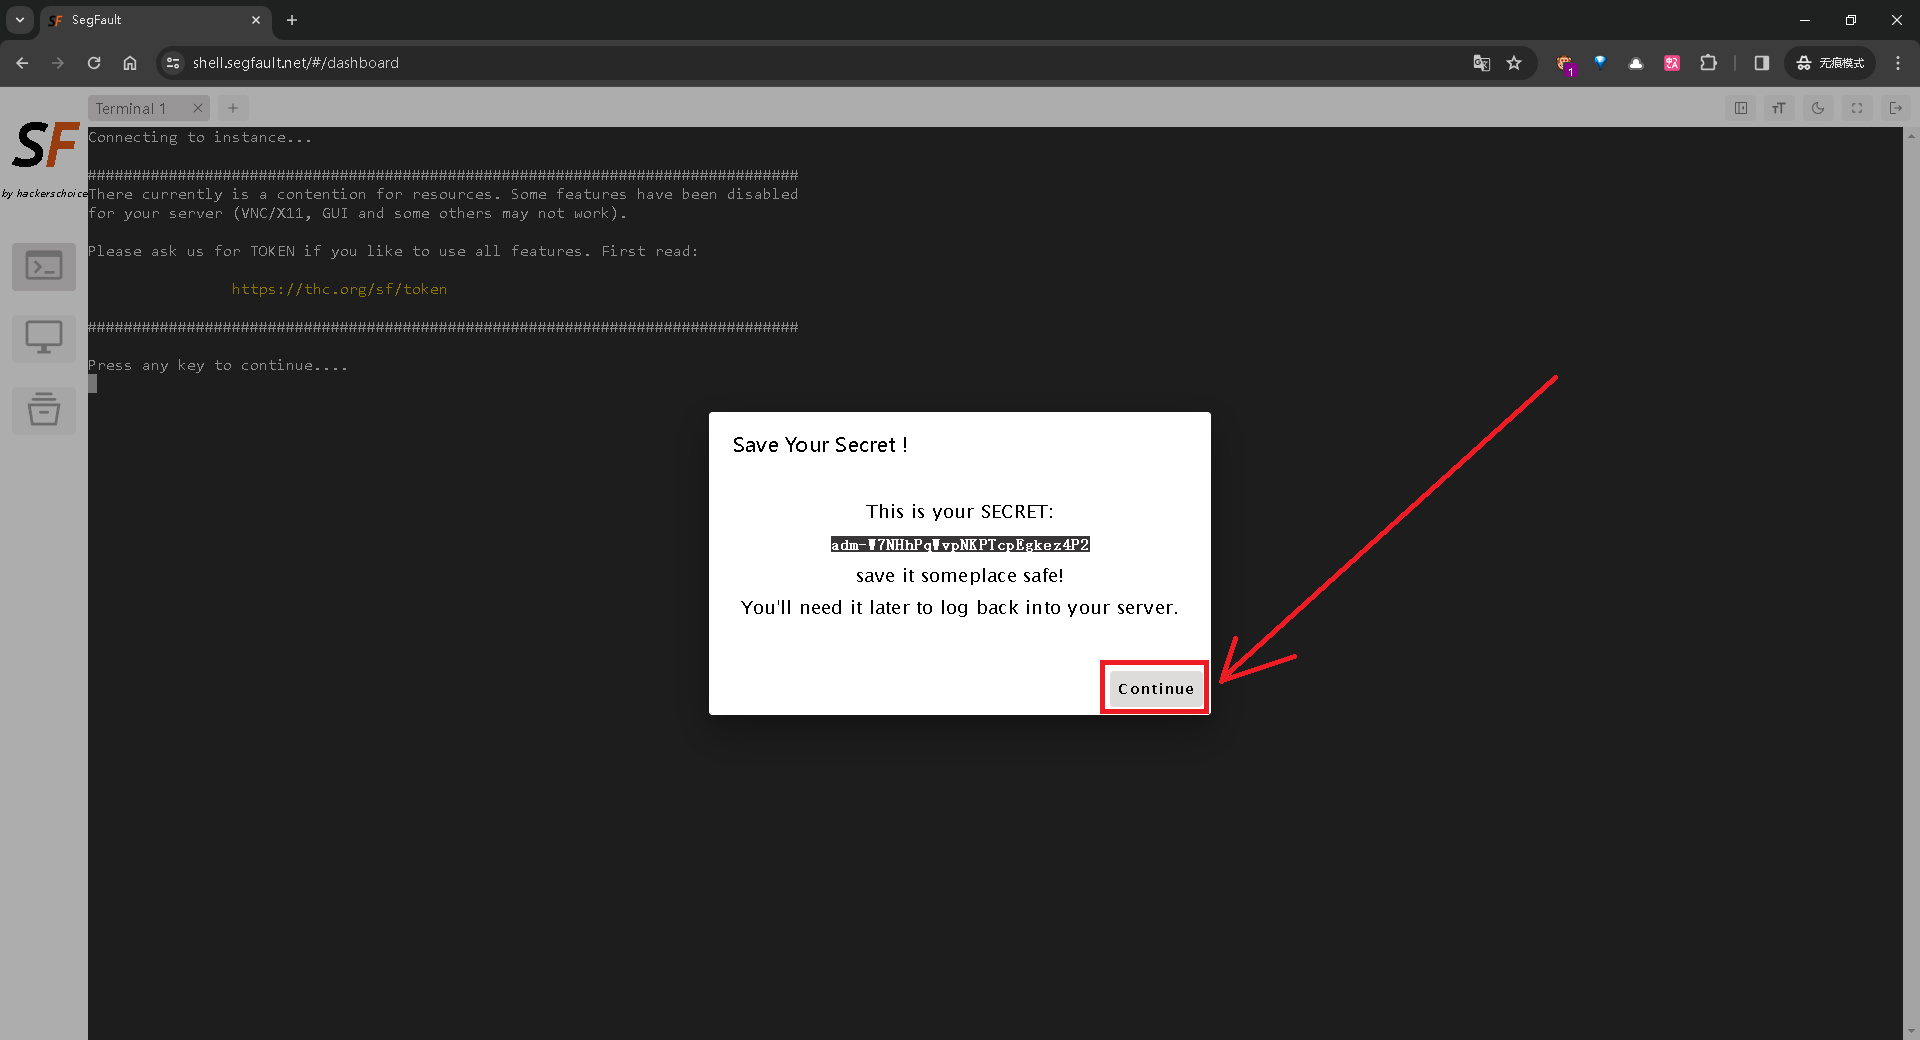This screenshot has width=1920, height=1040.
Task: Open the https://thc.org/sf/token link
Action: click(339, 289)
